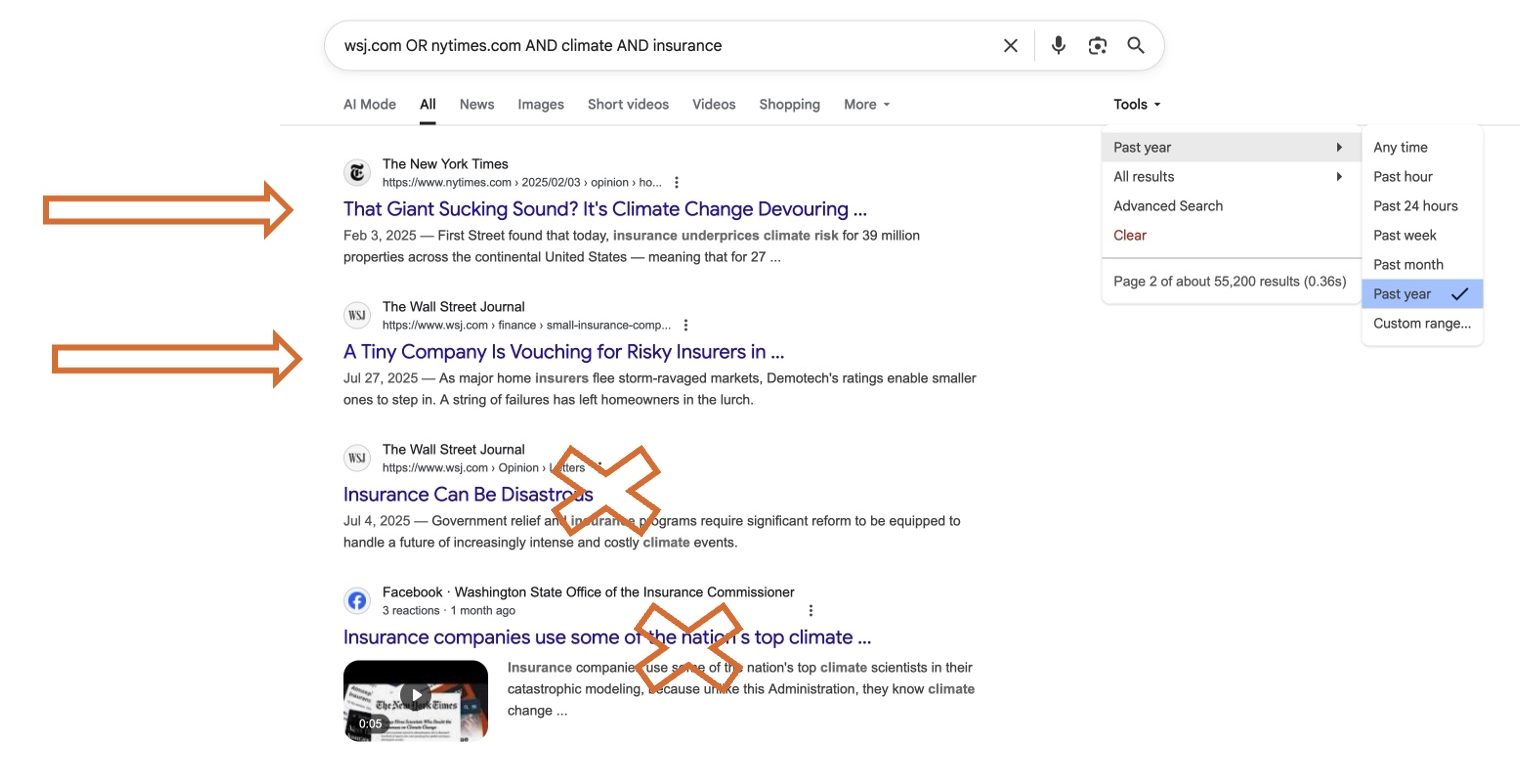Select the All results tab

[428, 104]
